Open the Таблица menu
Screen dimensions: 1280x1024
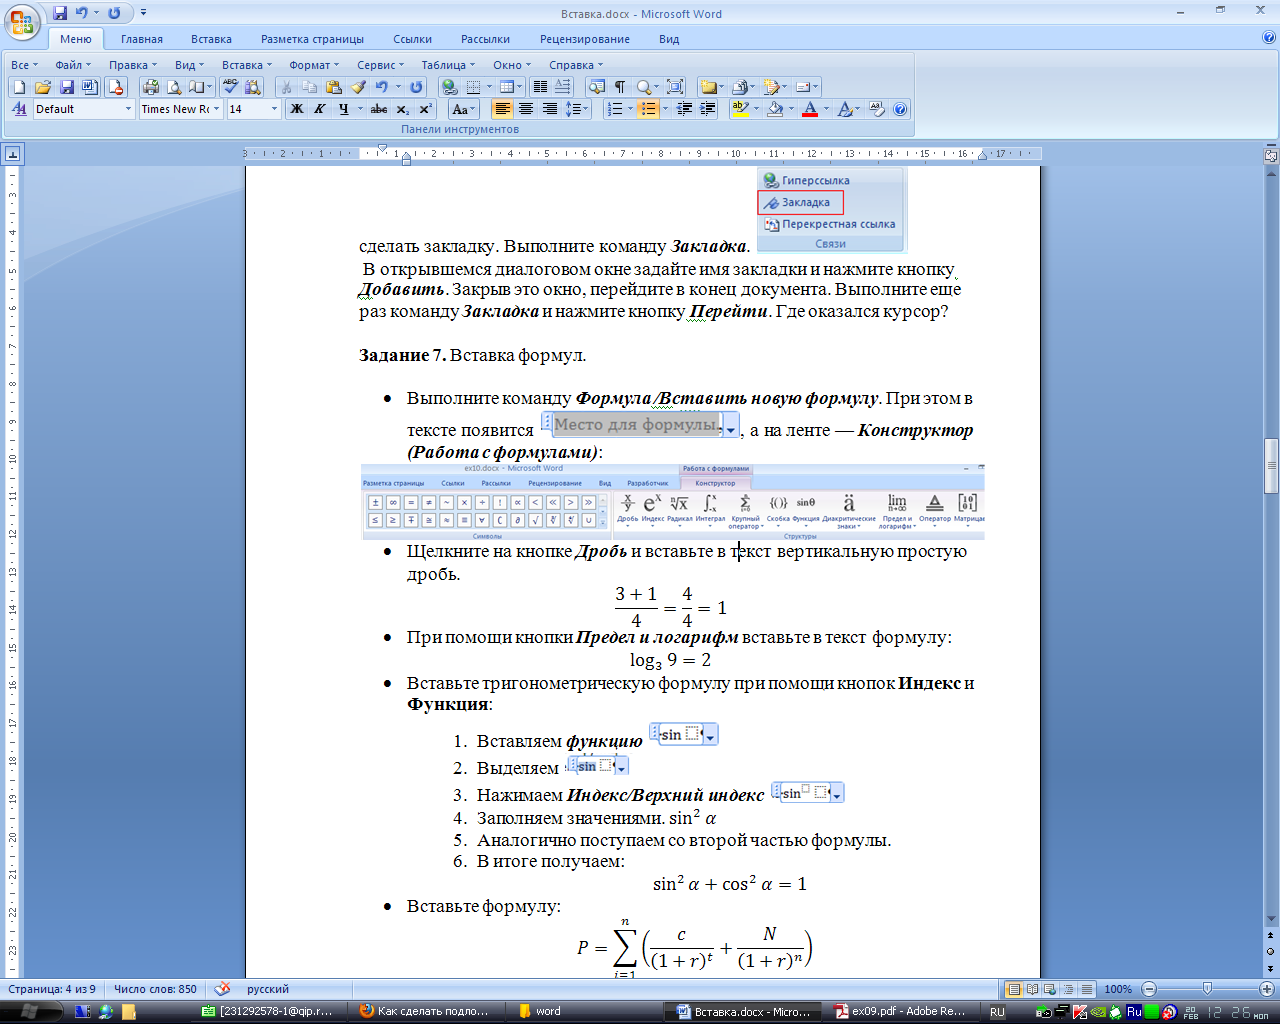point(448,65)
